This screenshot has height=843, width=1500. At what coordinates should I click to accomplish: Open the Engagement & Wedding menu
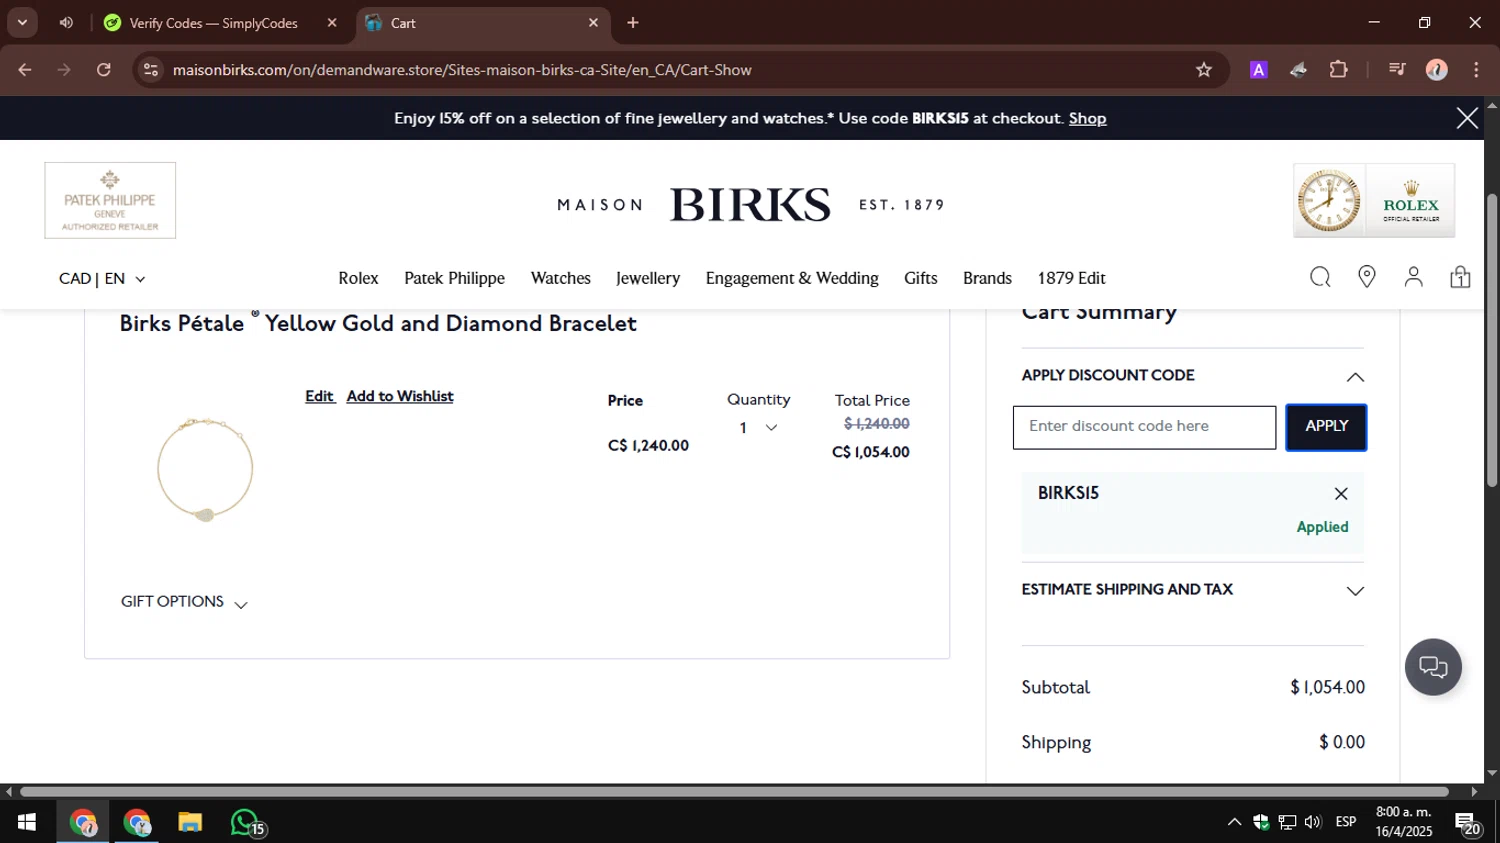(x=792, y=278)
